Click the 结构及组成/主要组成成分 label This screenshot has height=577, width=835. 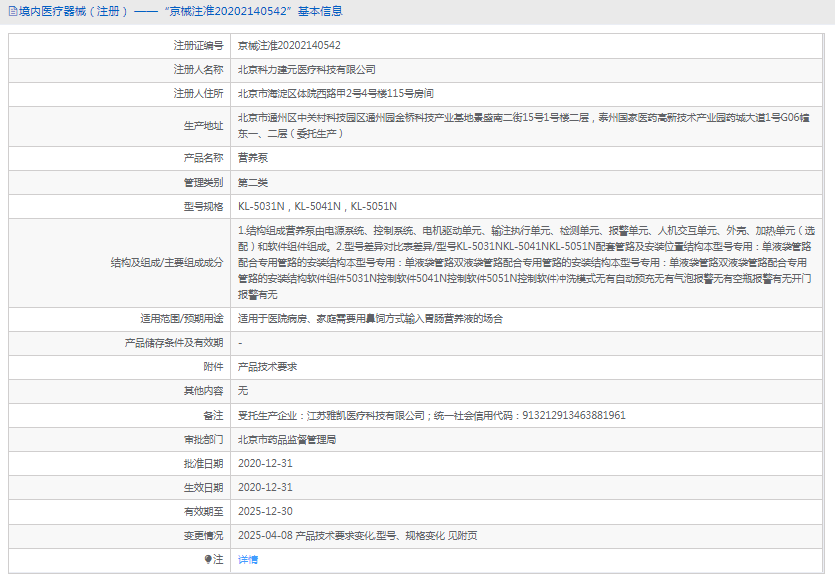pos(167,262)
